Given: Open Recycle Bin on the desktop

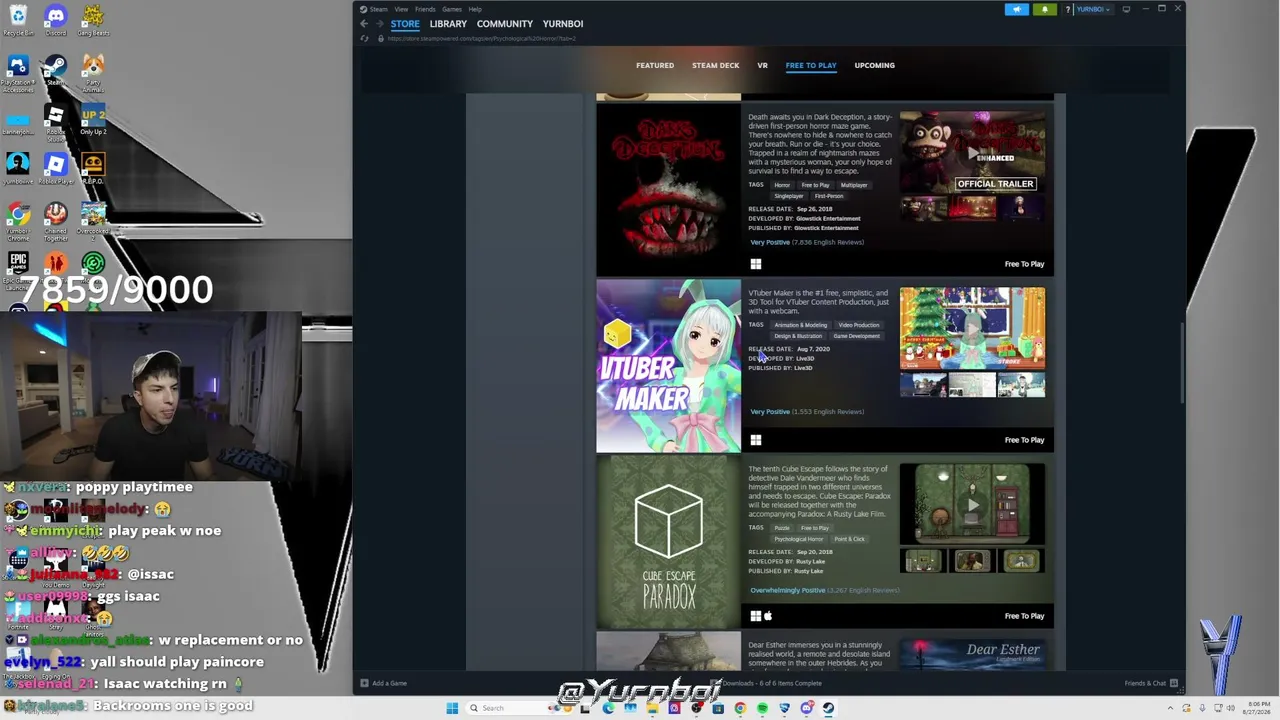Looking at the screenshot, I should (x=18, y=20).
